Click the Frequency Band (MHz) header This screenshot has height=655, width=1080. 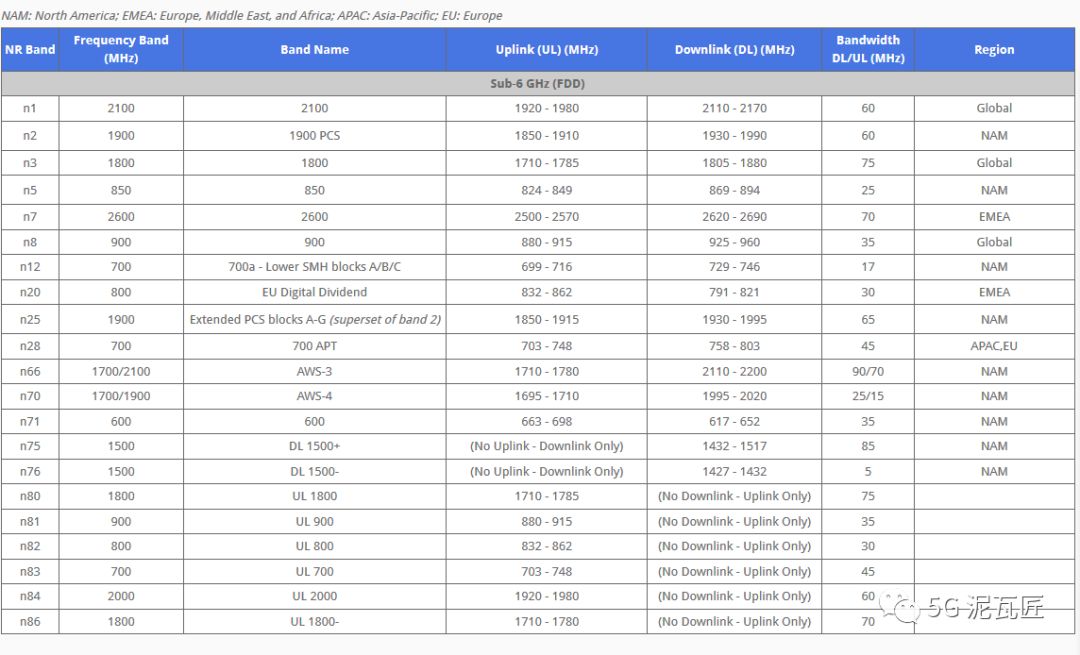pos(121,50)
